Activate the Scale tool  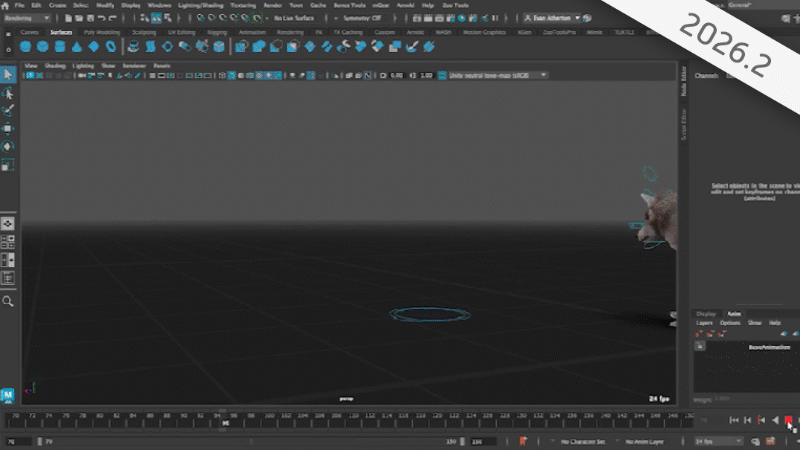(x=8, y=164)
